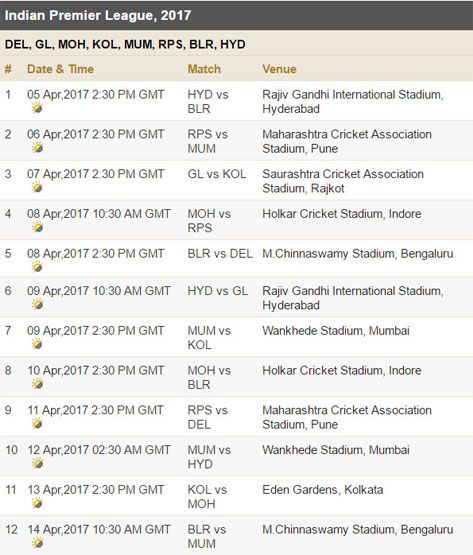Click the weather icon for BLR vs DEL
Viewport: 473px width, 555px height.
37,267
